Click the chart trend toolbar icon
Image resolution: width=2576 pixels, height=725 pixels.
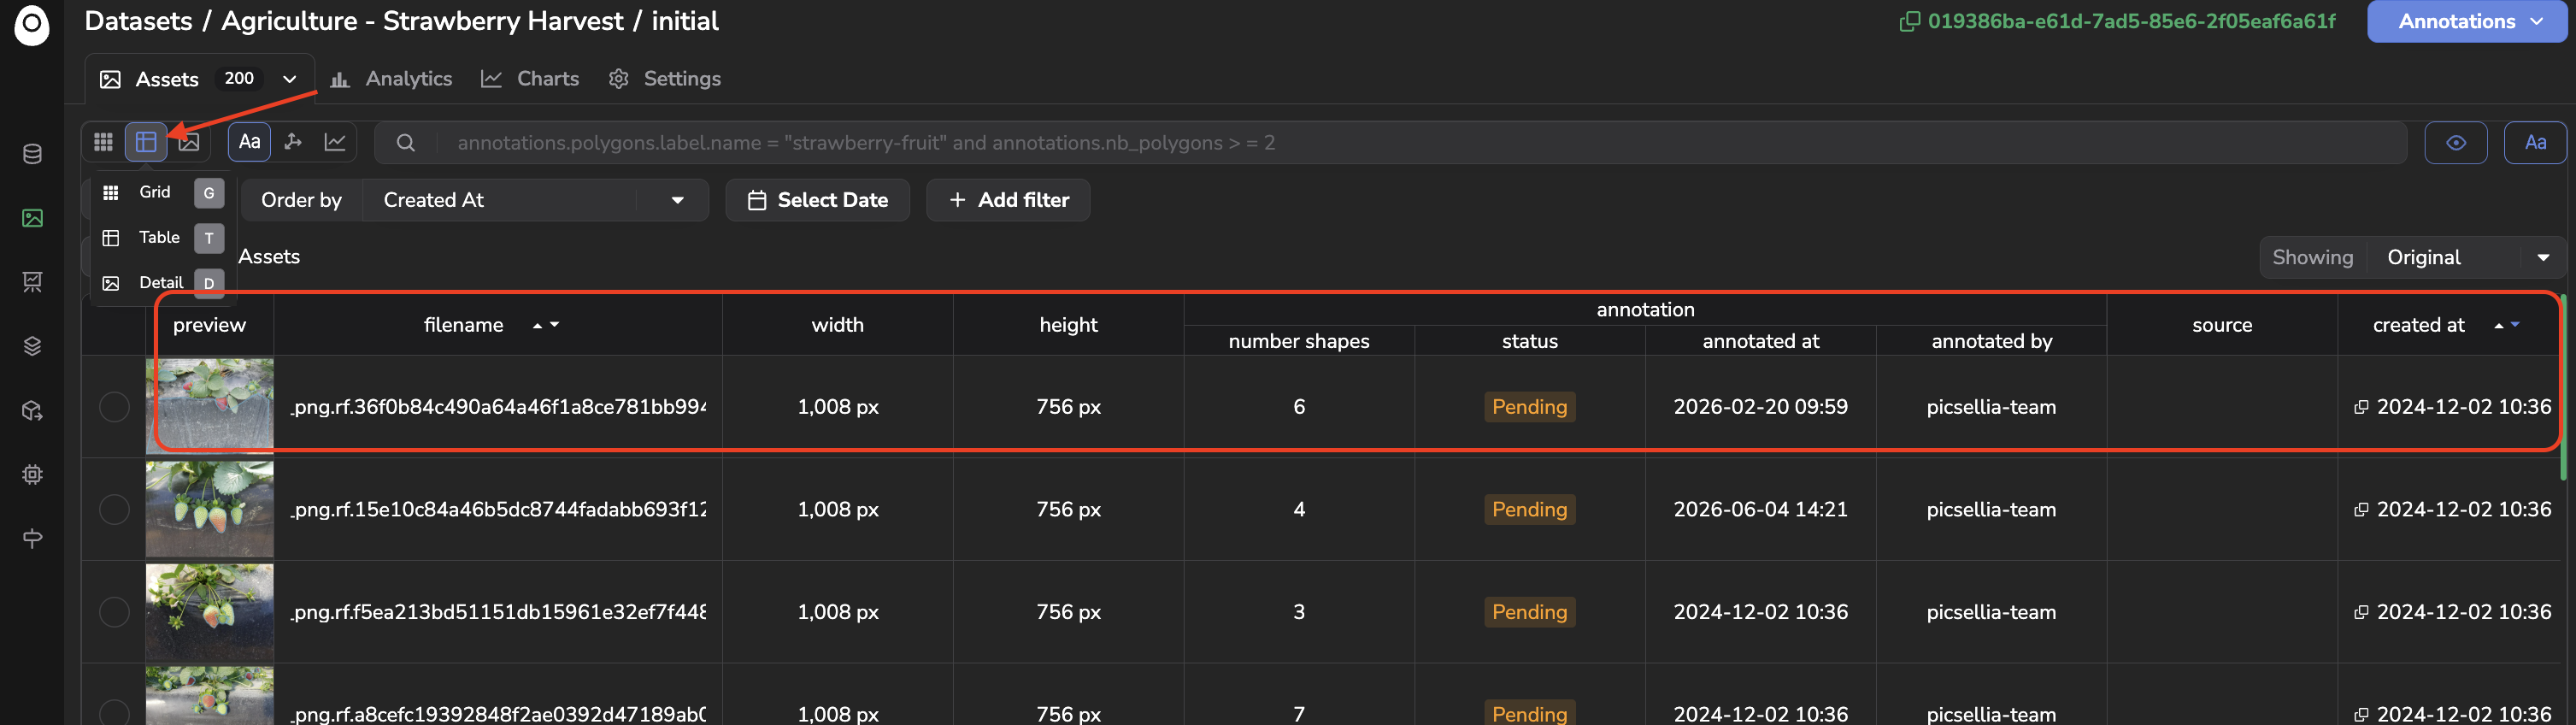335,142
